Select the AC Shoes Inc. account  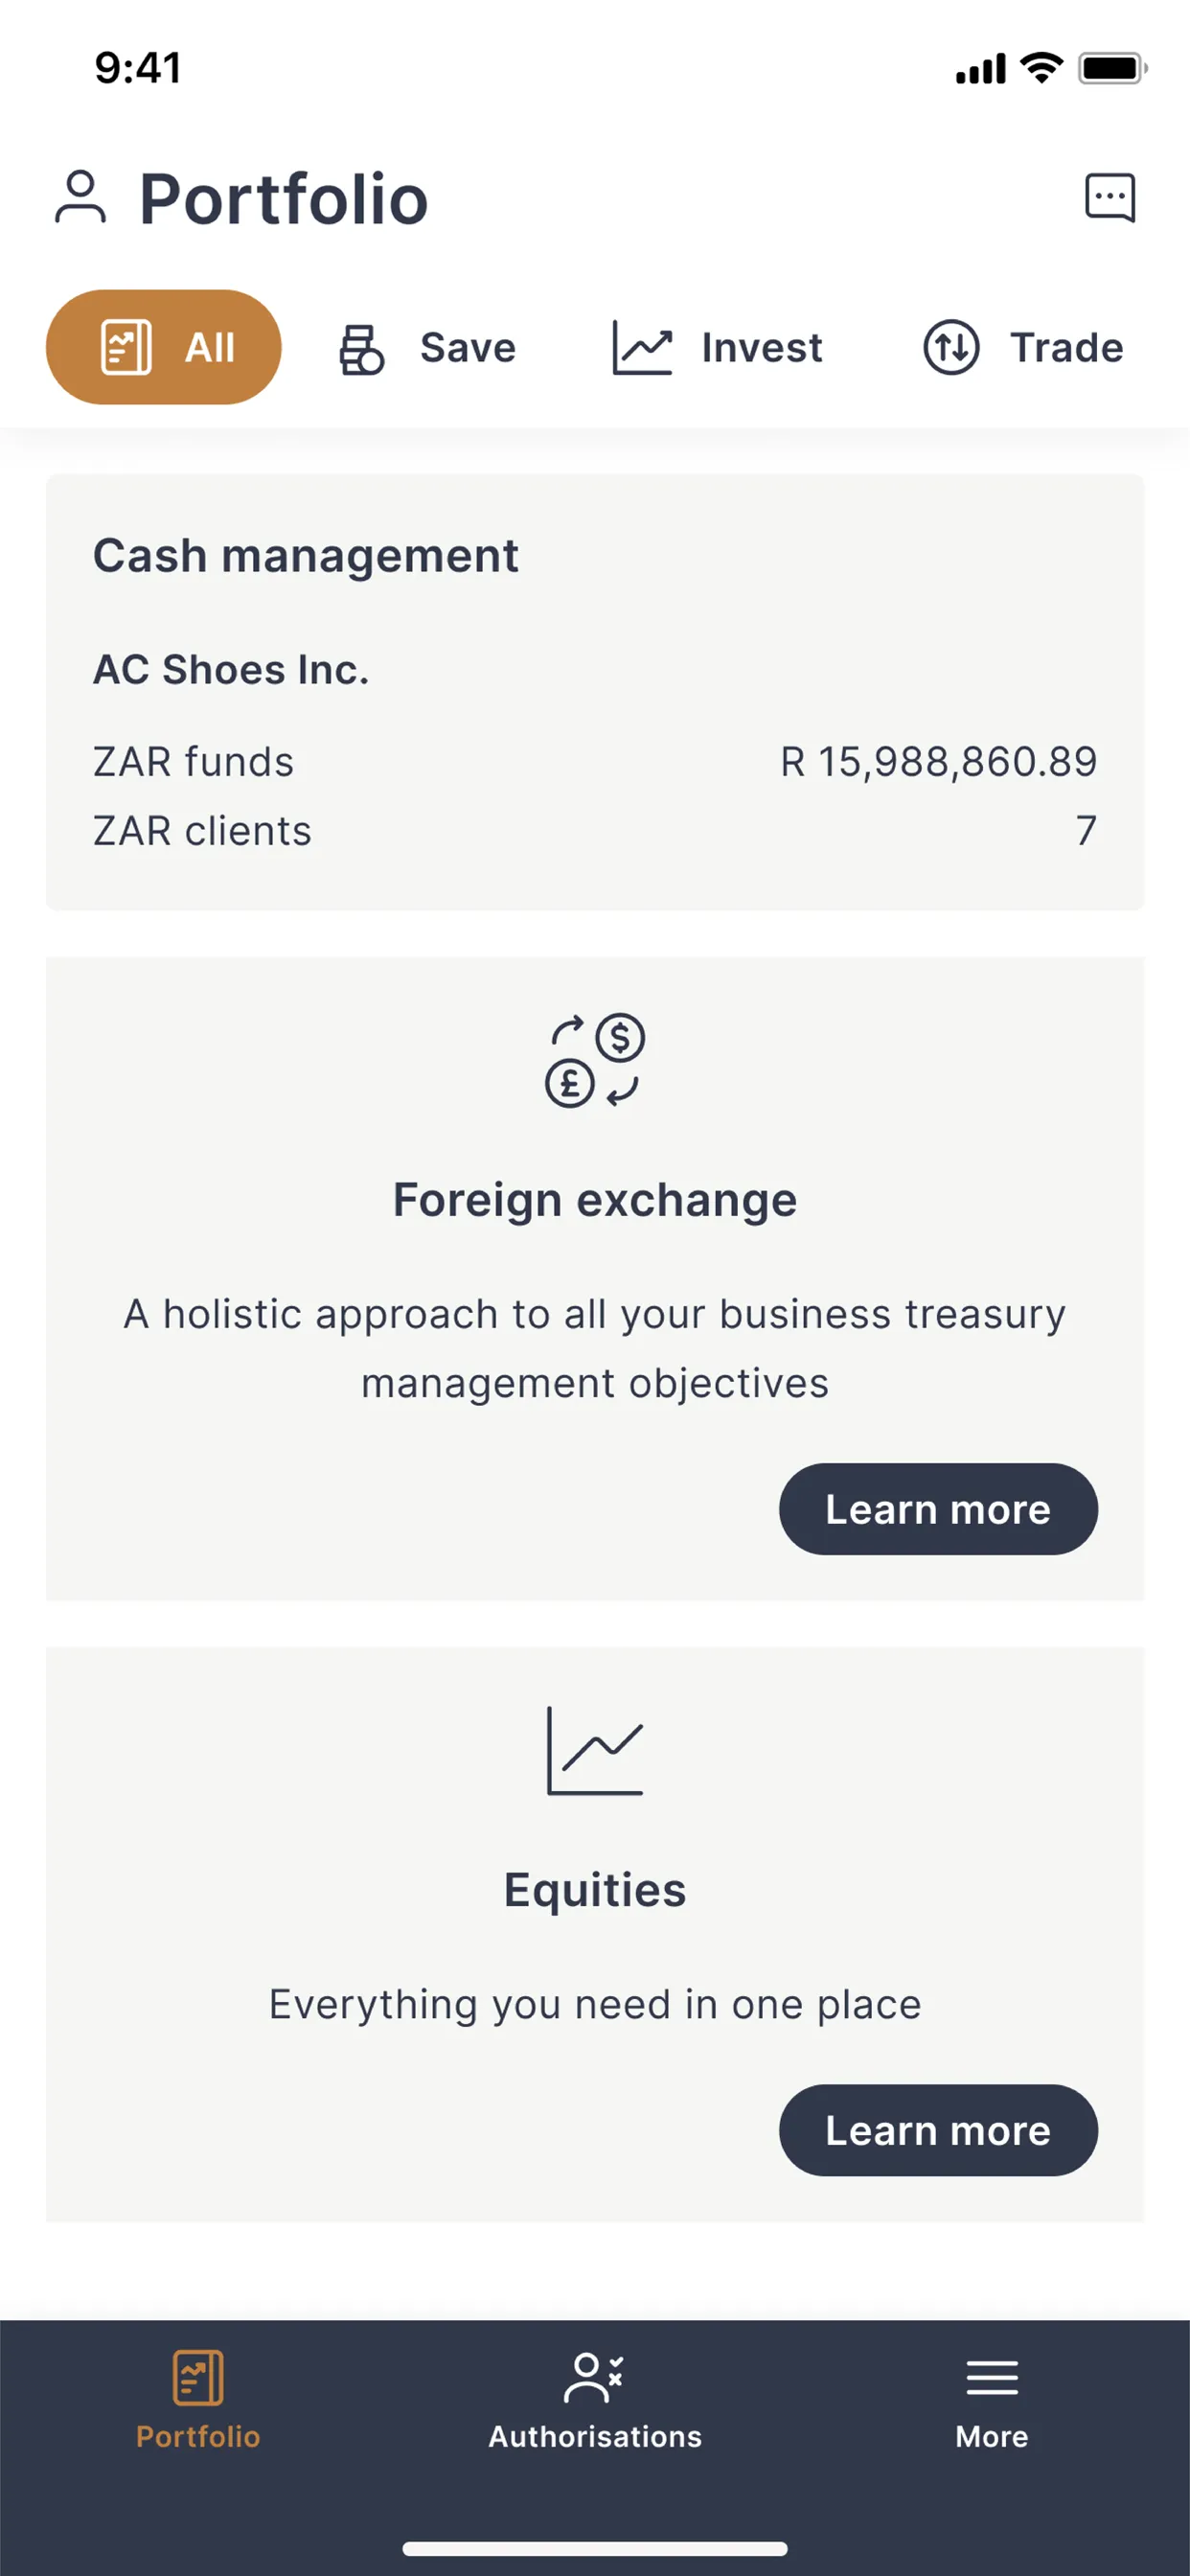[x=231, y=670]
